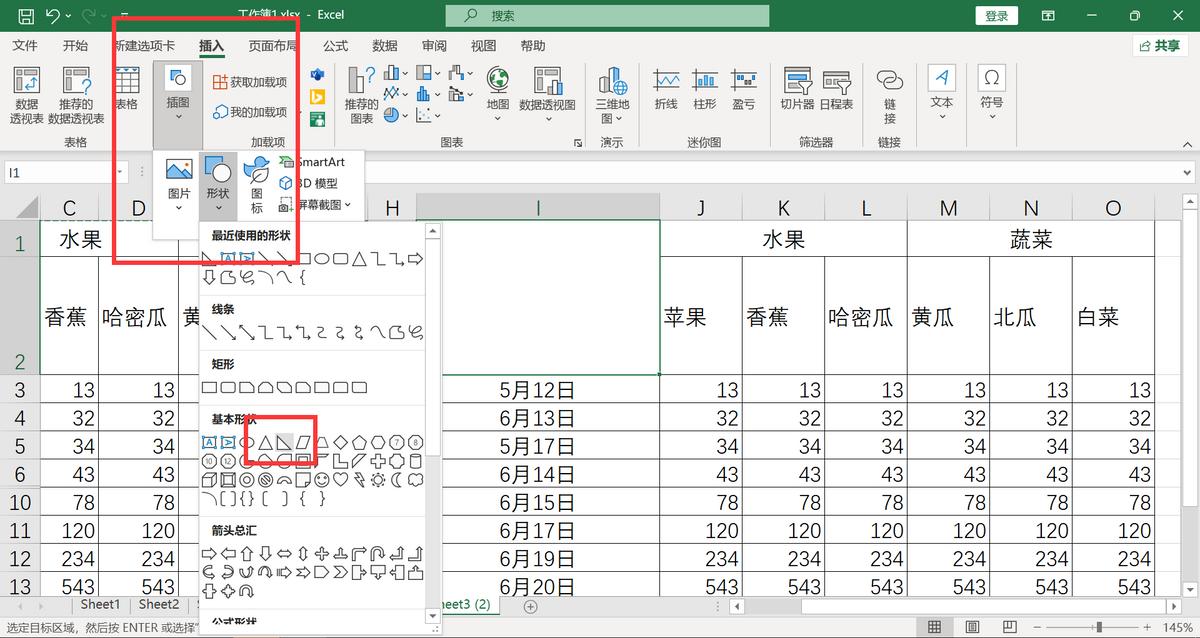The width and height of the screenshot is (1200, 638).
Task: Switch to the Sheet2 worksheet tab
Action: (158, 604)
